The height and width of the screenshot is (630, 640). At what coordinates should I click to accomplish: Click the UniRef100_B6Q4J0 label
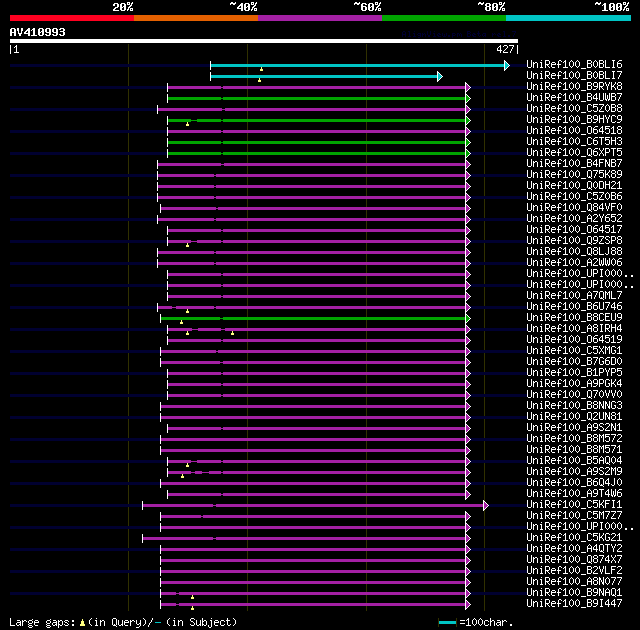point(574,483)
